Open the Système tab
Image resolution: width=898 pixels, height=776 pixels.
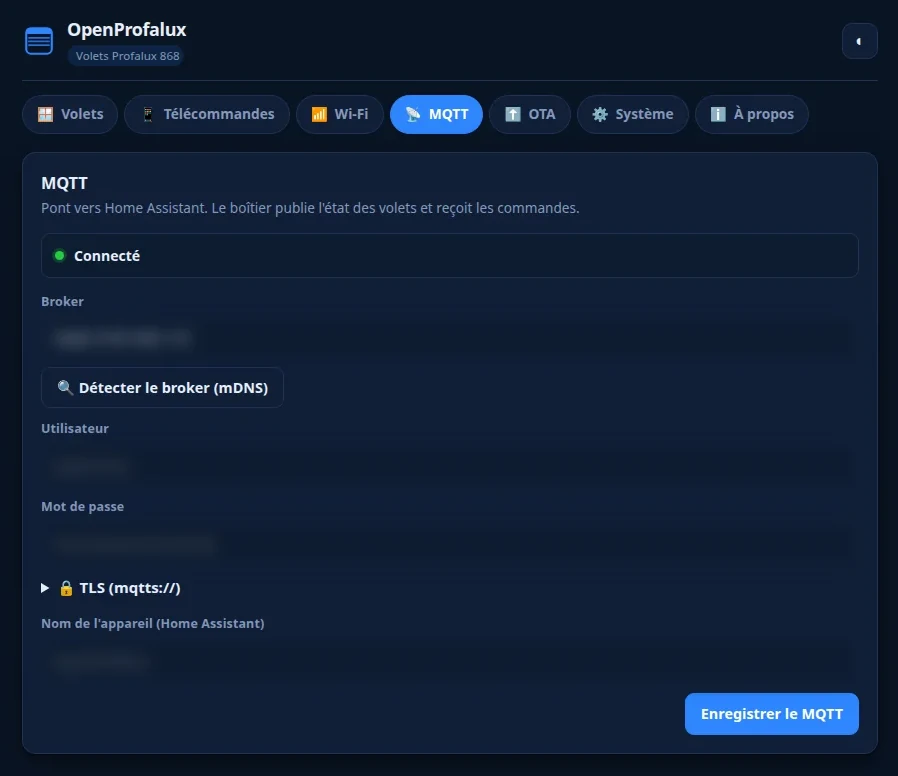tap(632, 114)
